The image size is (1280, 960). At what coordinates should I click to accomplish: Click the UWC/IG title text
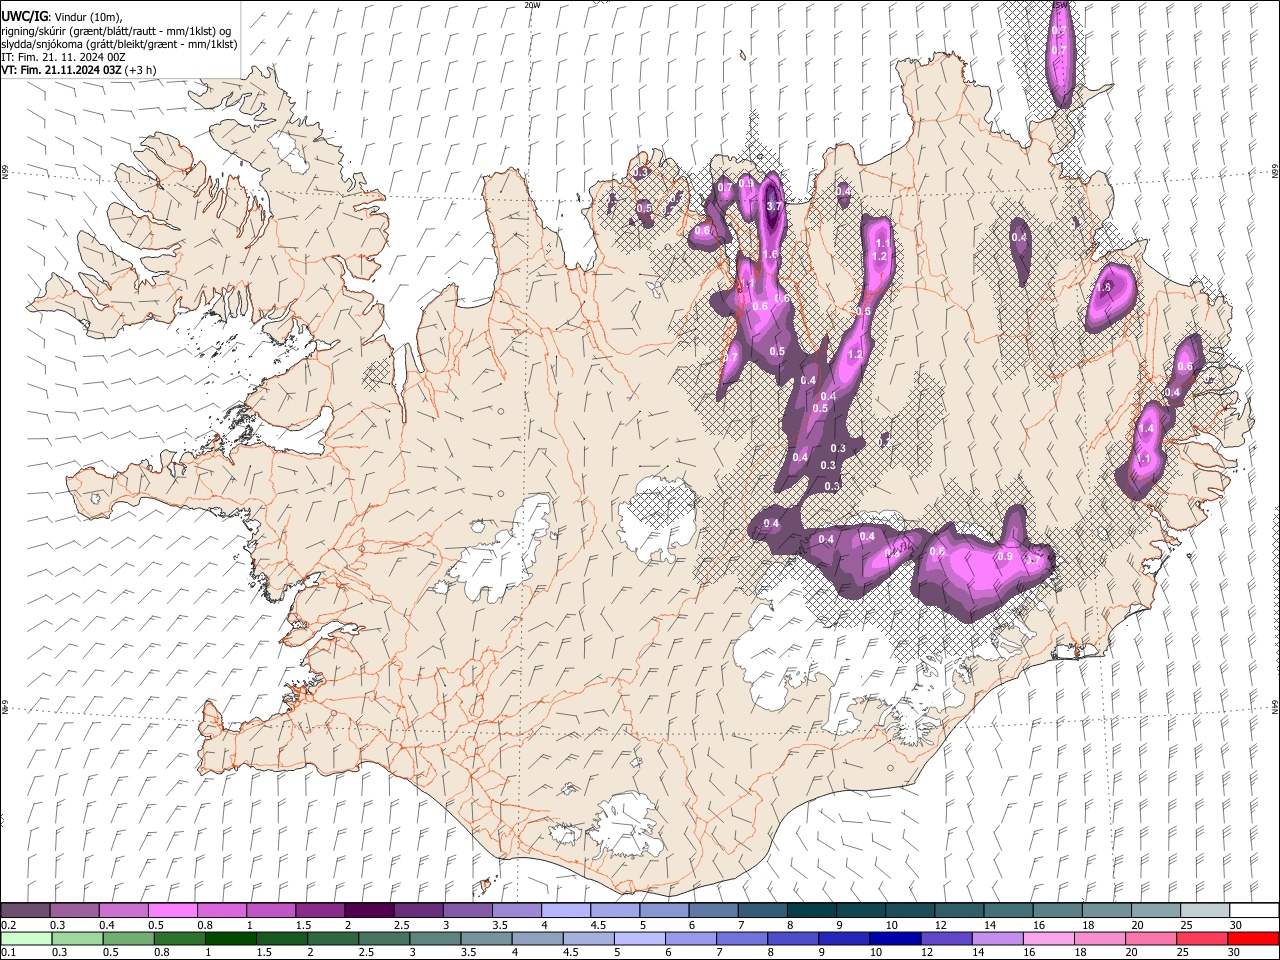[24, 17]
